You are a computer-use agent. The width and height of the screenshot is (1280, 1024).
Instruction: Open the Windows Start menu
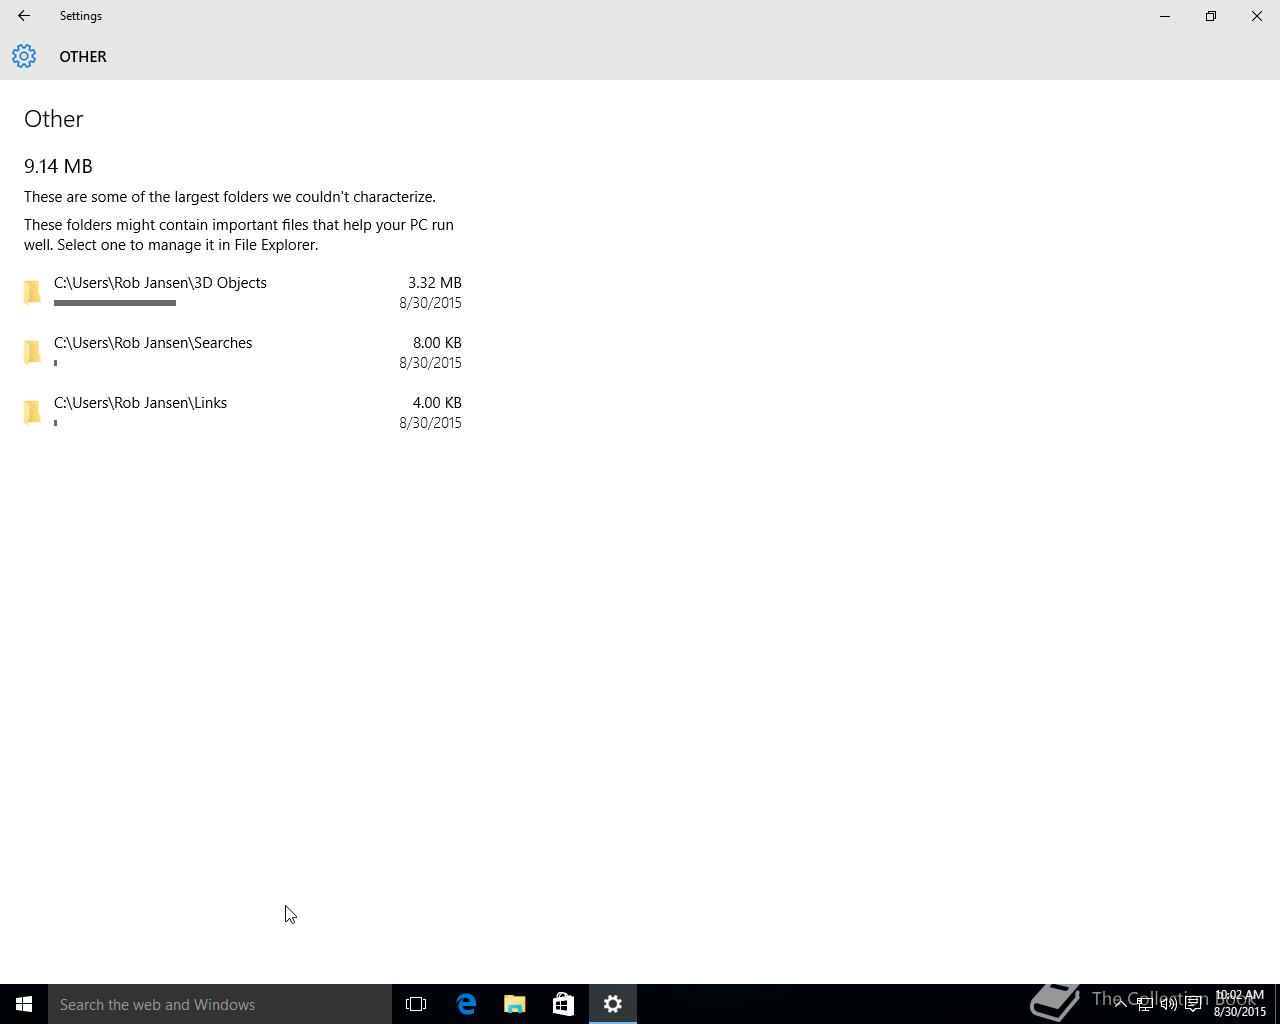[x=24, y=1004]
